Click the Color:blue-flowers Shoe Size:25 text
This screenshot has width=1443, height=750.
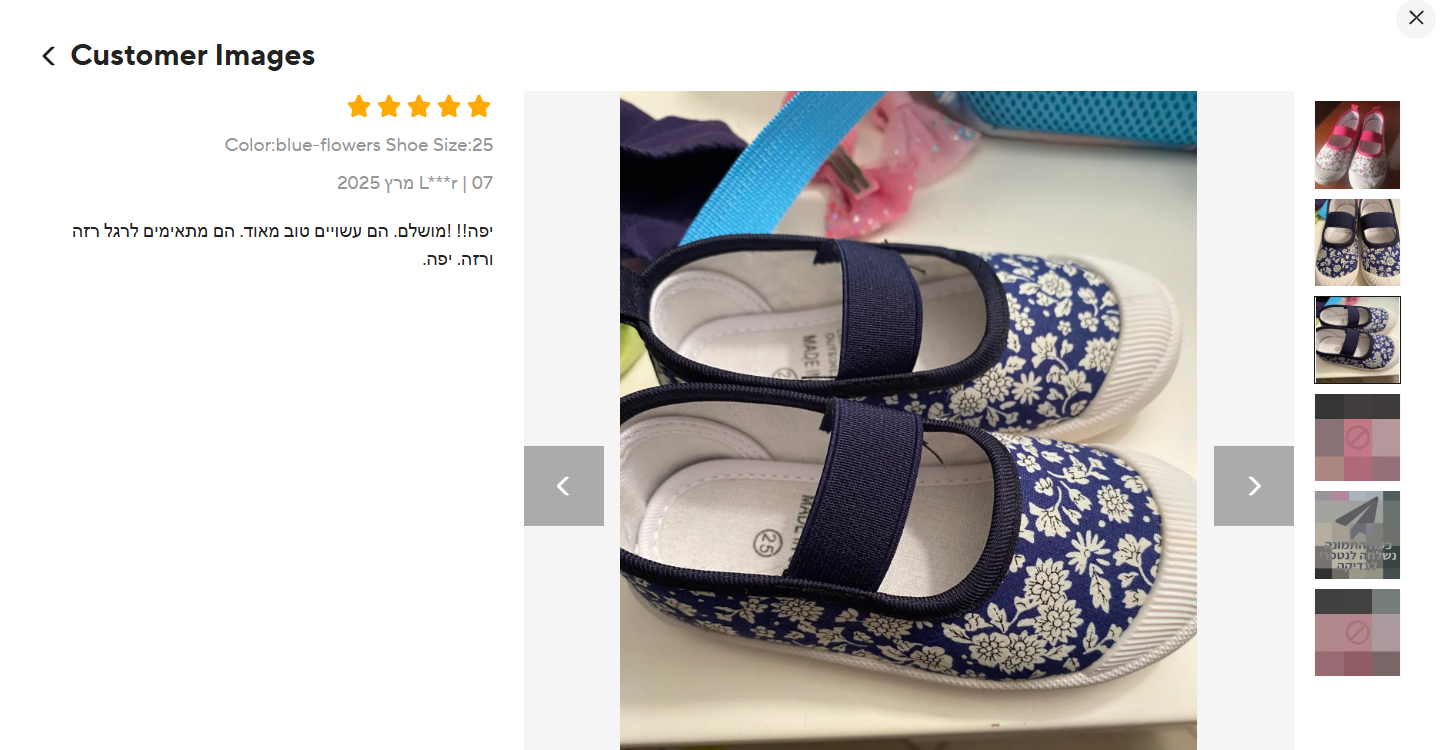359,145
